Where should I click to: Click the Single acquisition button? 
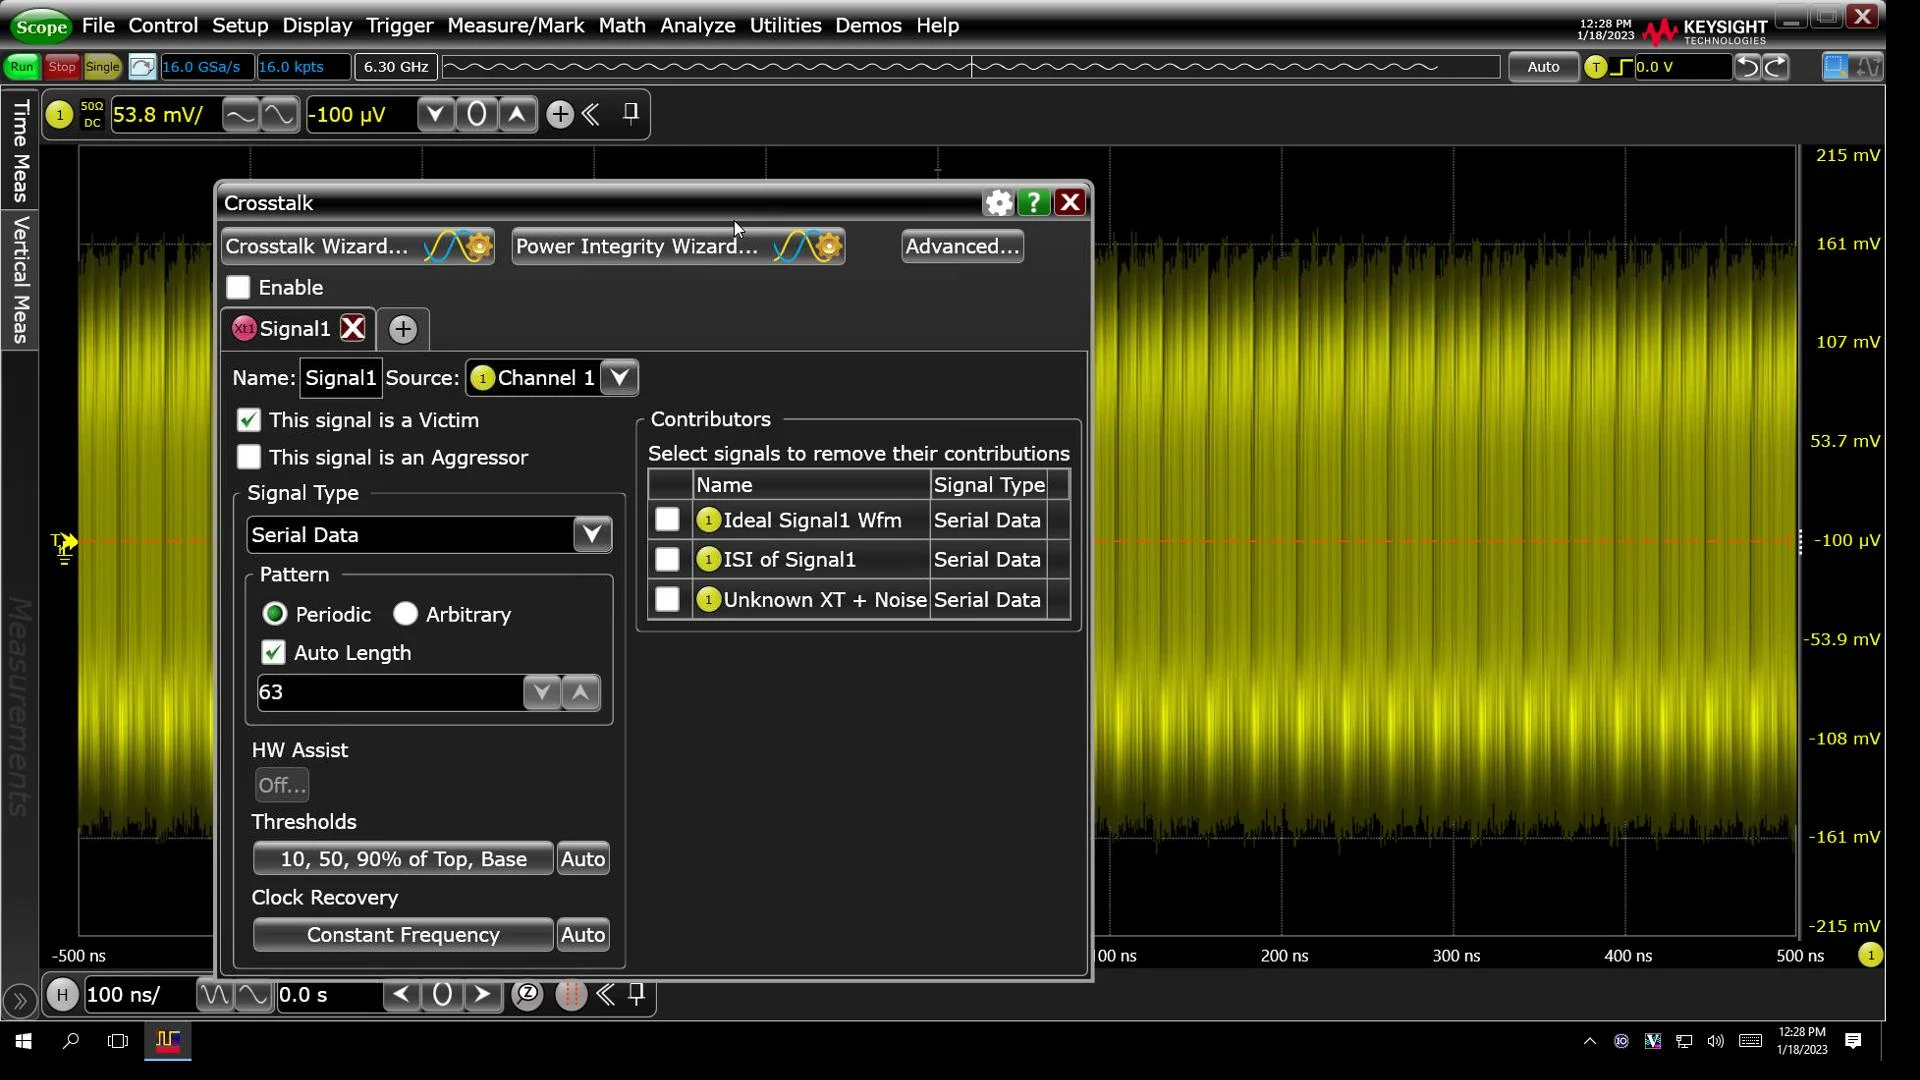coord(102,67)
